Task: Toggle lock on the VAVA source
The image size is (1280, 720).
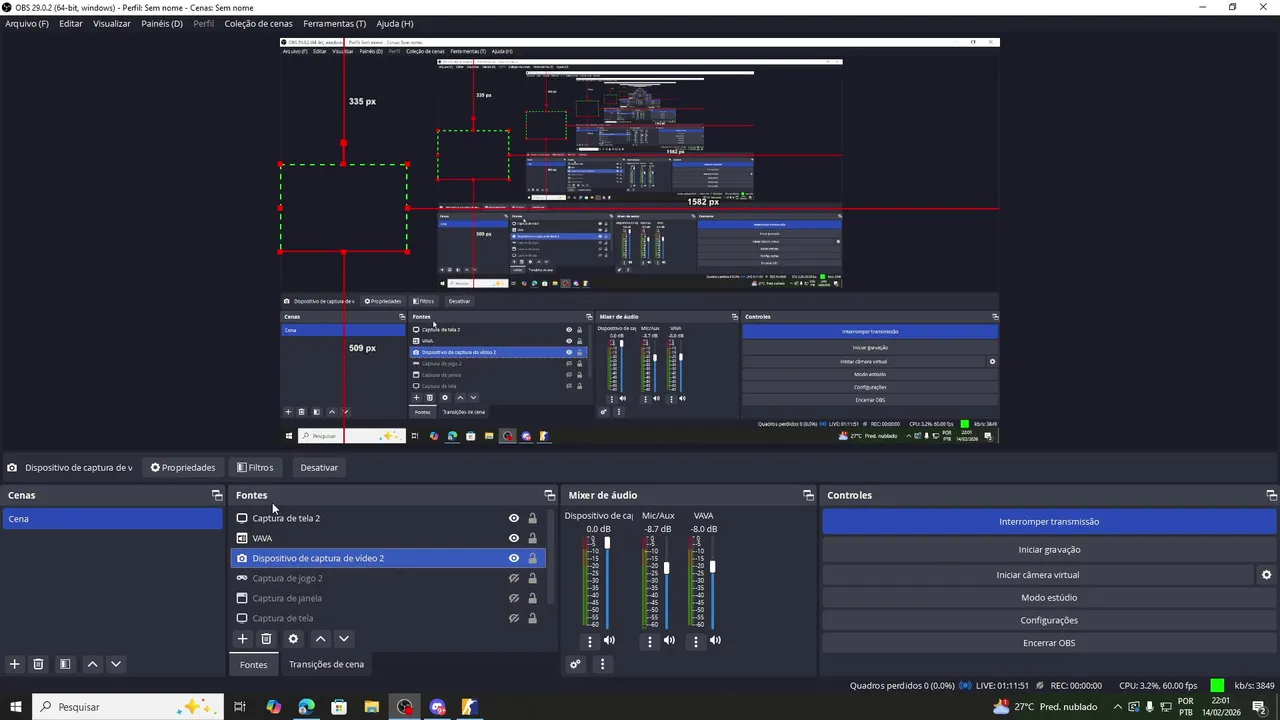Action: tap(532, 538)
